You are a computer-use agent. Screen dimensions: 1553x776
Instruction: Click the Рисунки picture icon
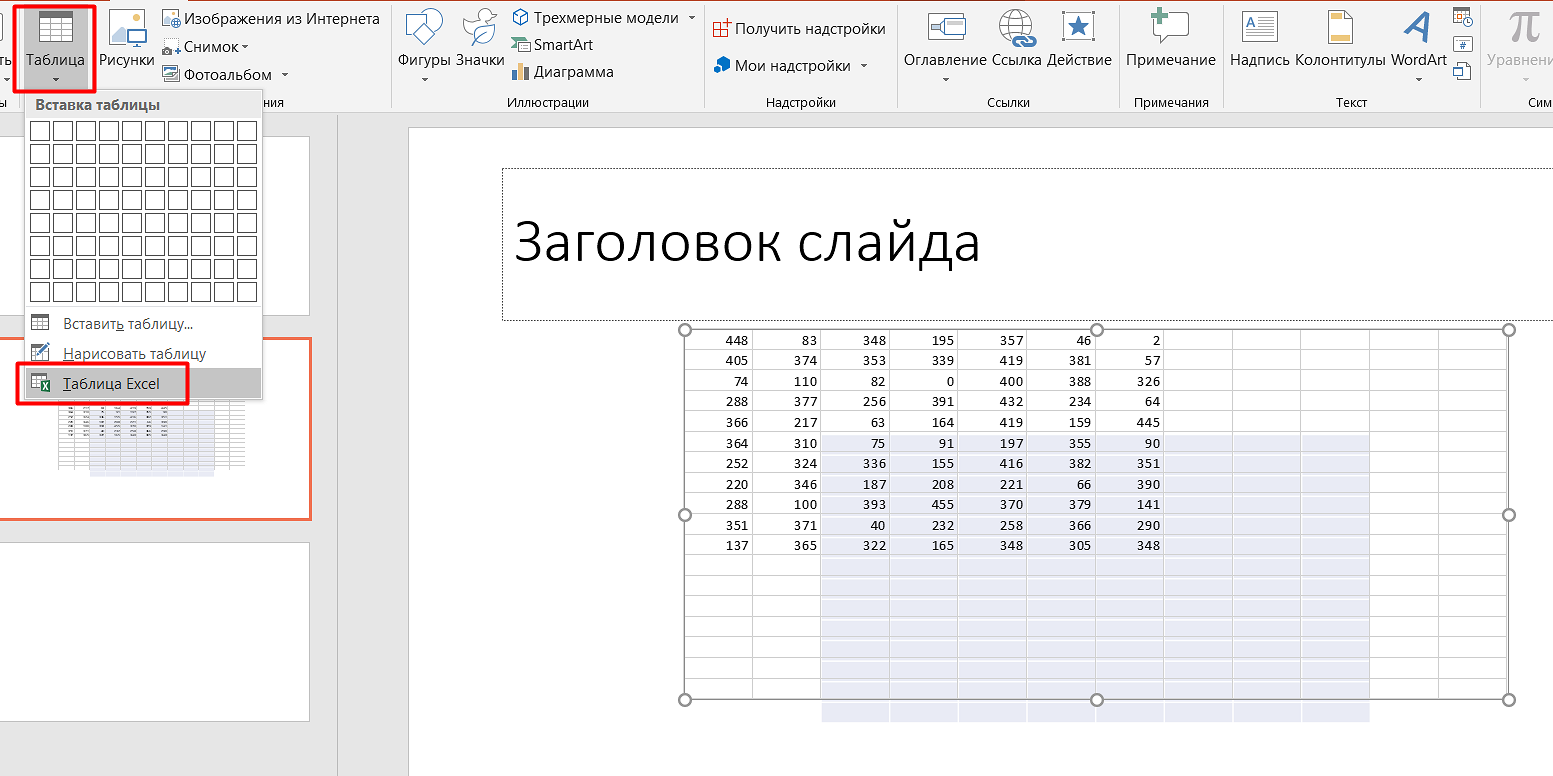pyautogui.click(x=127, y=40)
